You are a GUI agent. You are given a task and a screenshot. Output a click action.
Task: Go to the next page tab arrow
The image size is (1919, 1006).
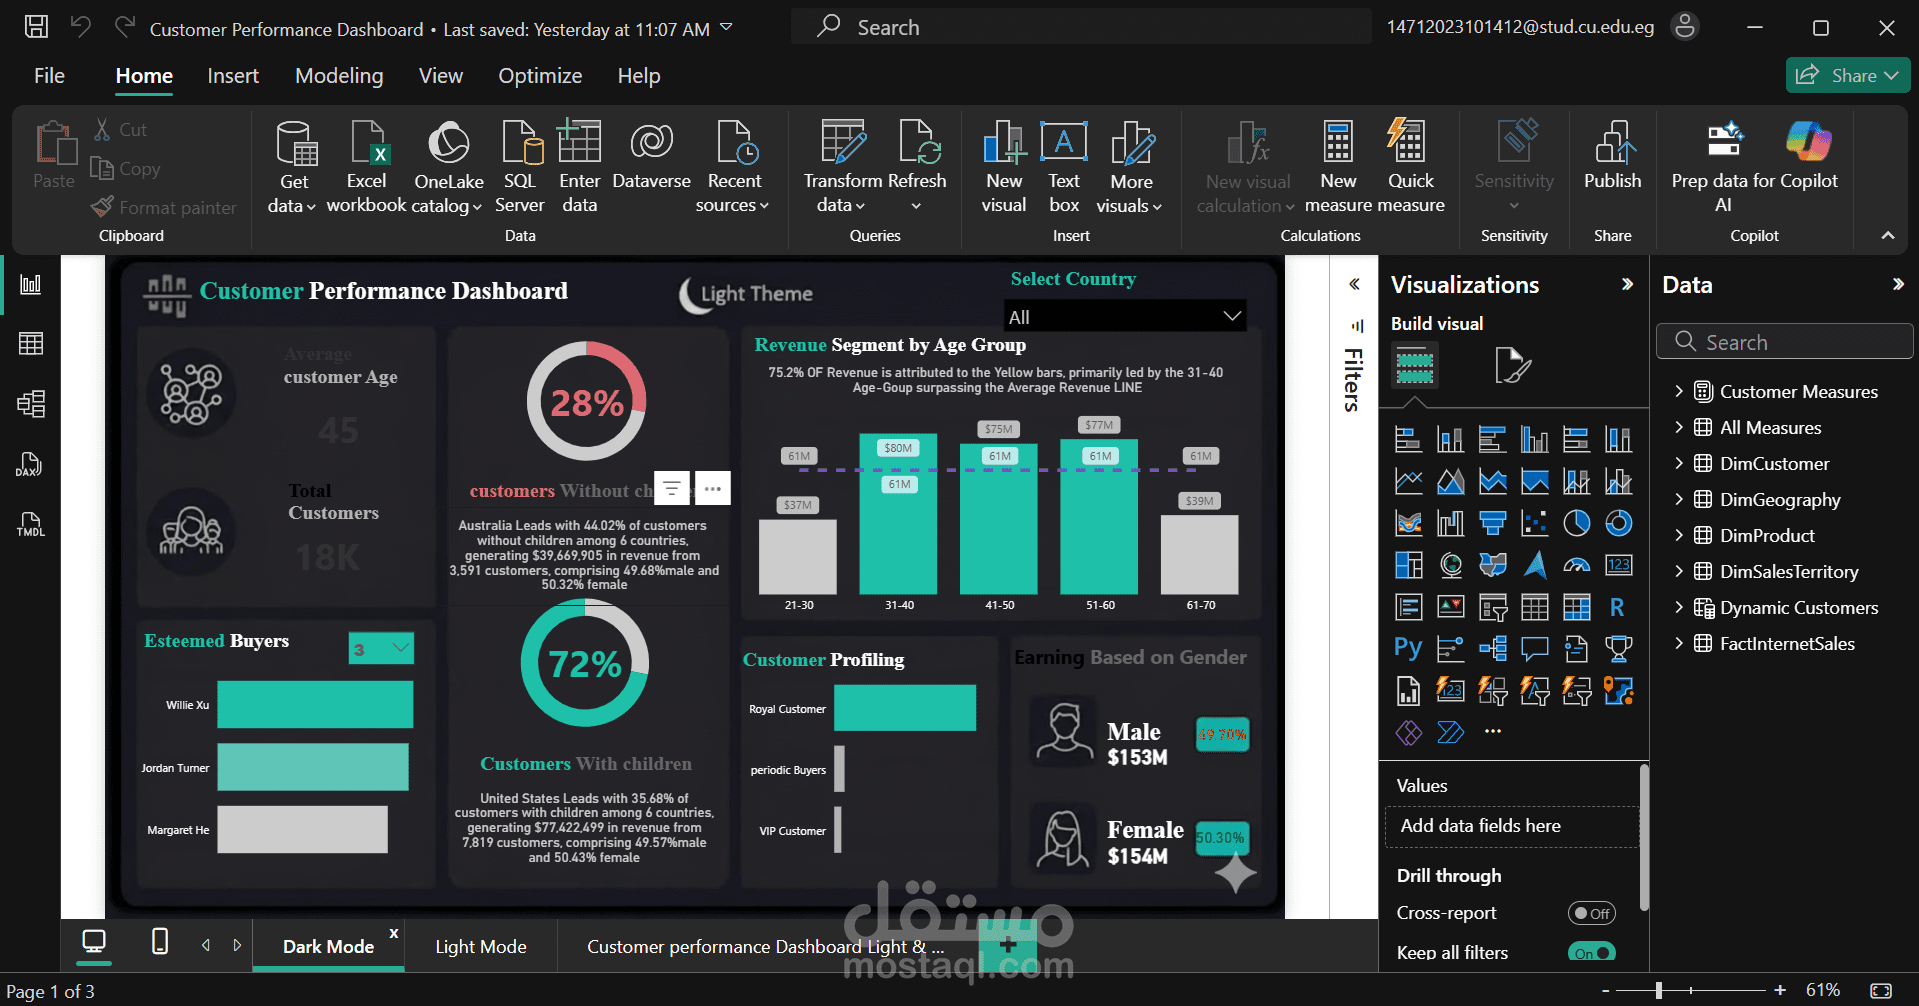tap(237, 945)
